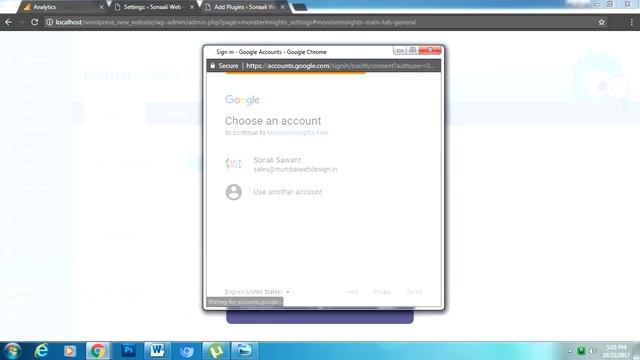Reload the main browser page
Viewport: 640px width, 360px height.
tap(35, 22)
